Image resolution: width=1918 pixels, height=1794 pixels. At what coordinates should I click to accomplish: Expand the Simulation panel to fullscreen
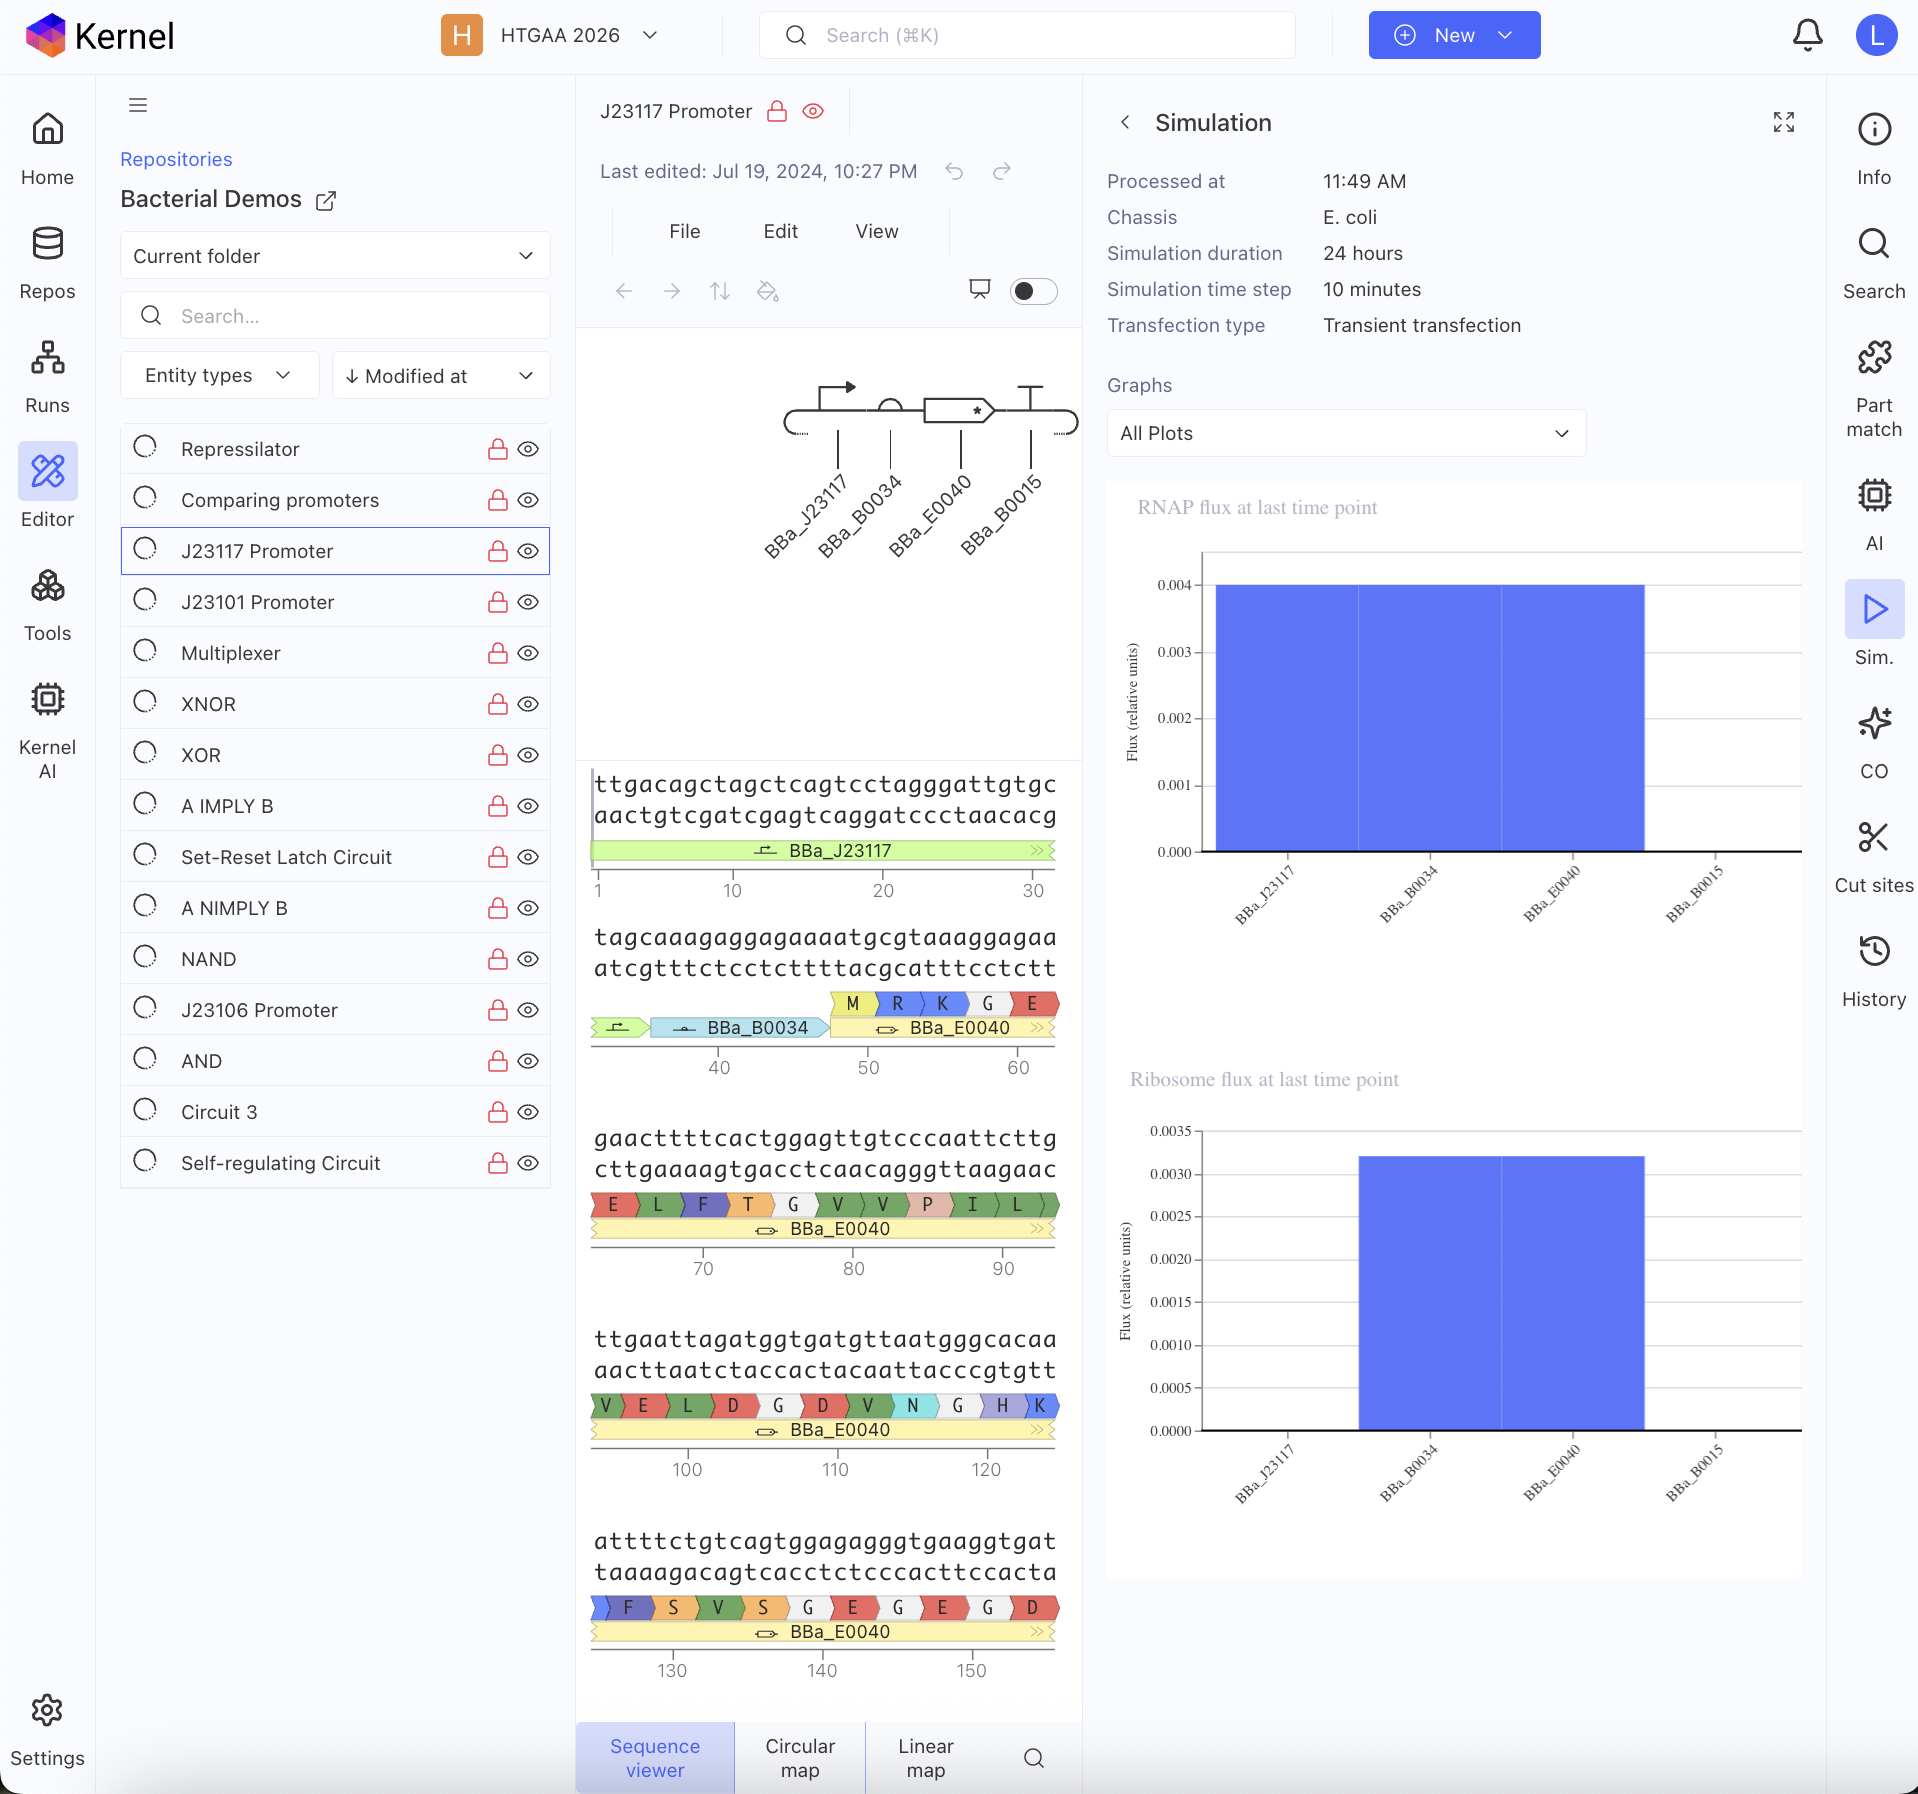[1783, 122]
